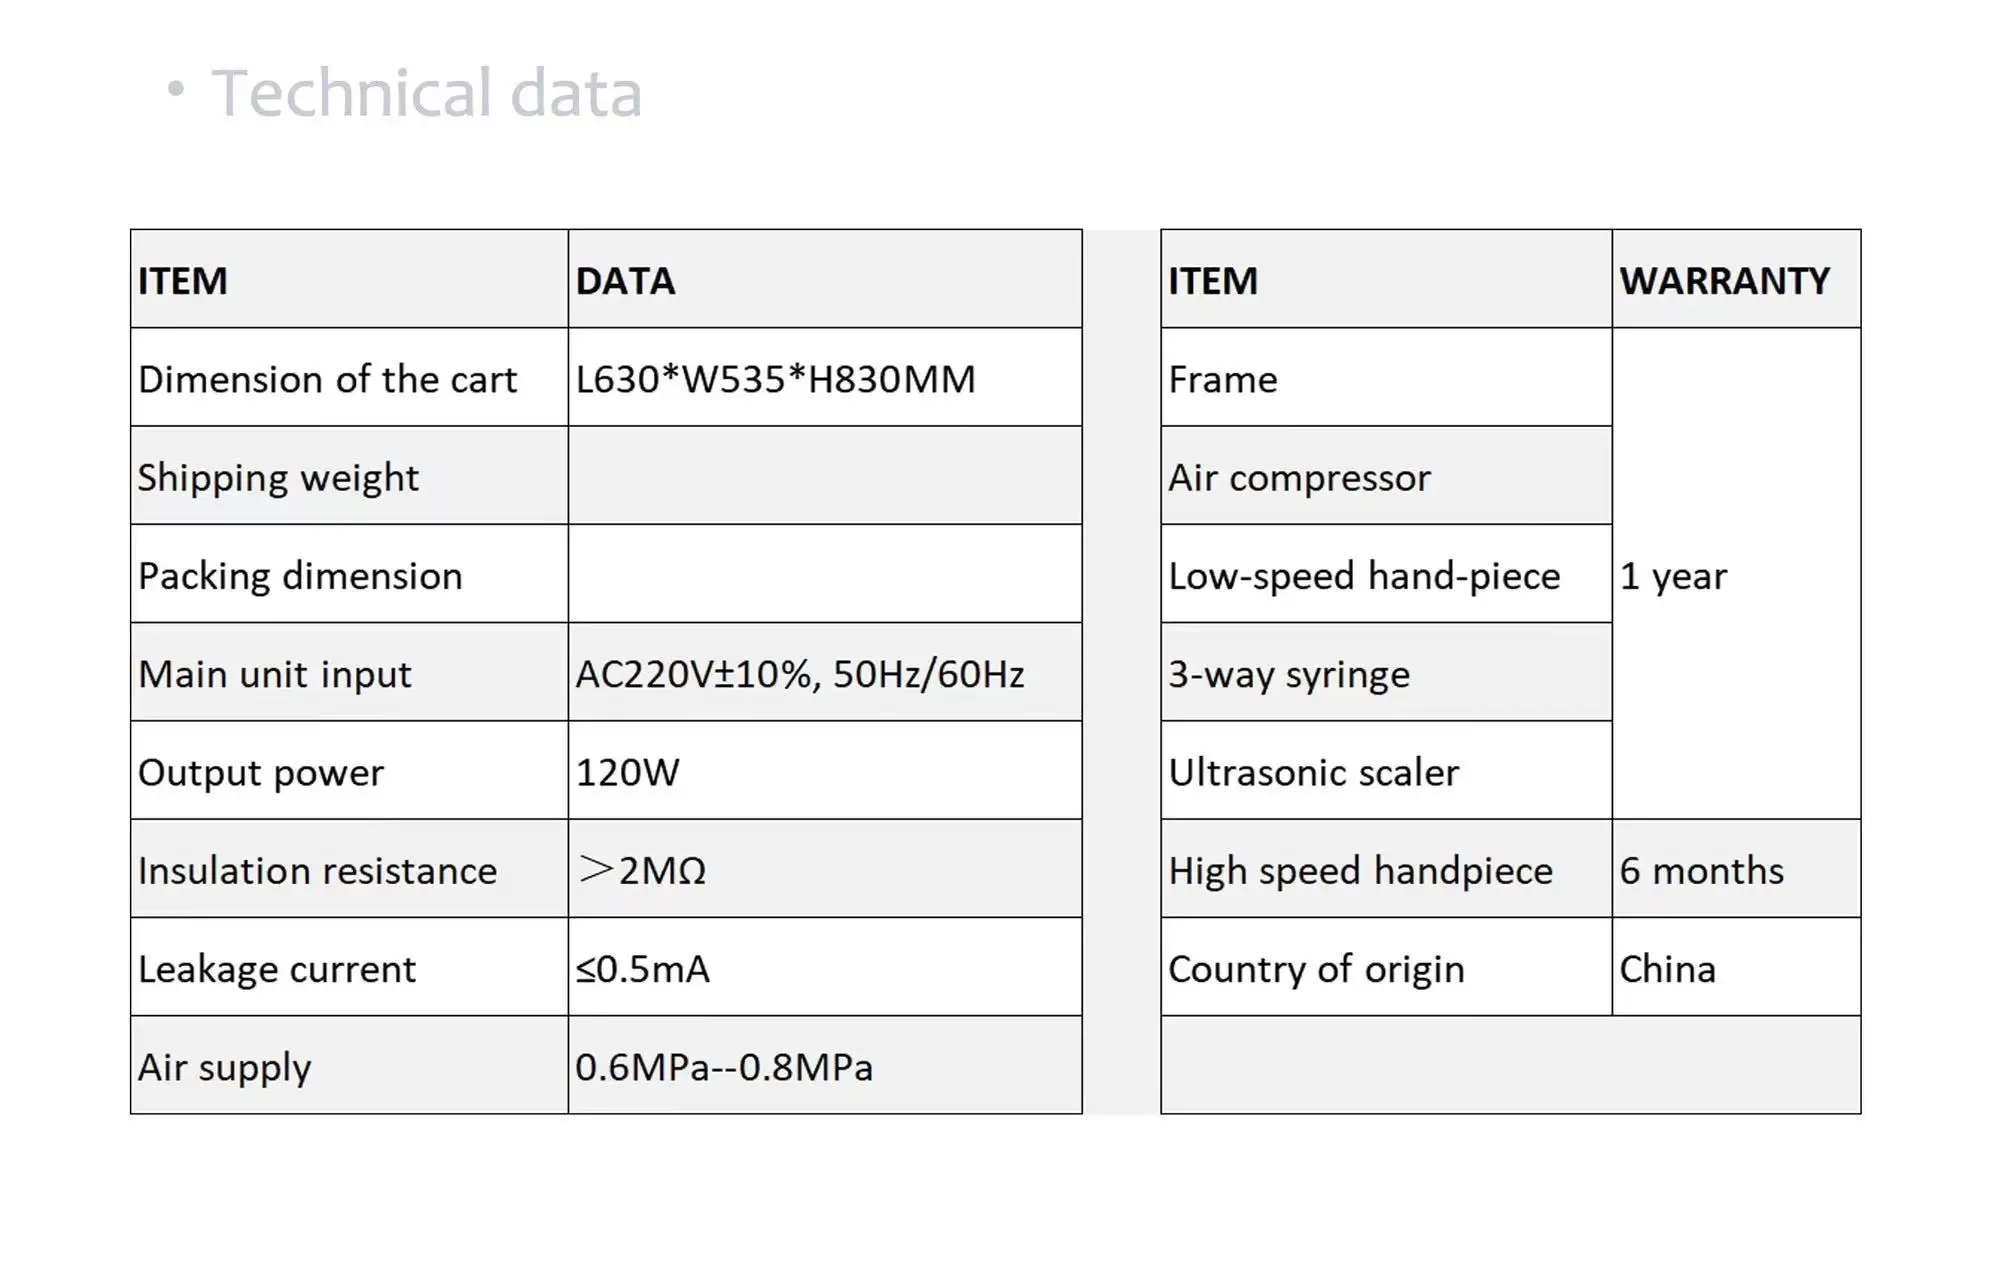Click the empty Shipping weight data cell

(824, 476)
